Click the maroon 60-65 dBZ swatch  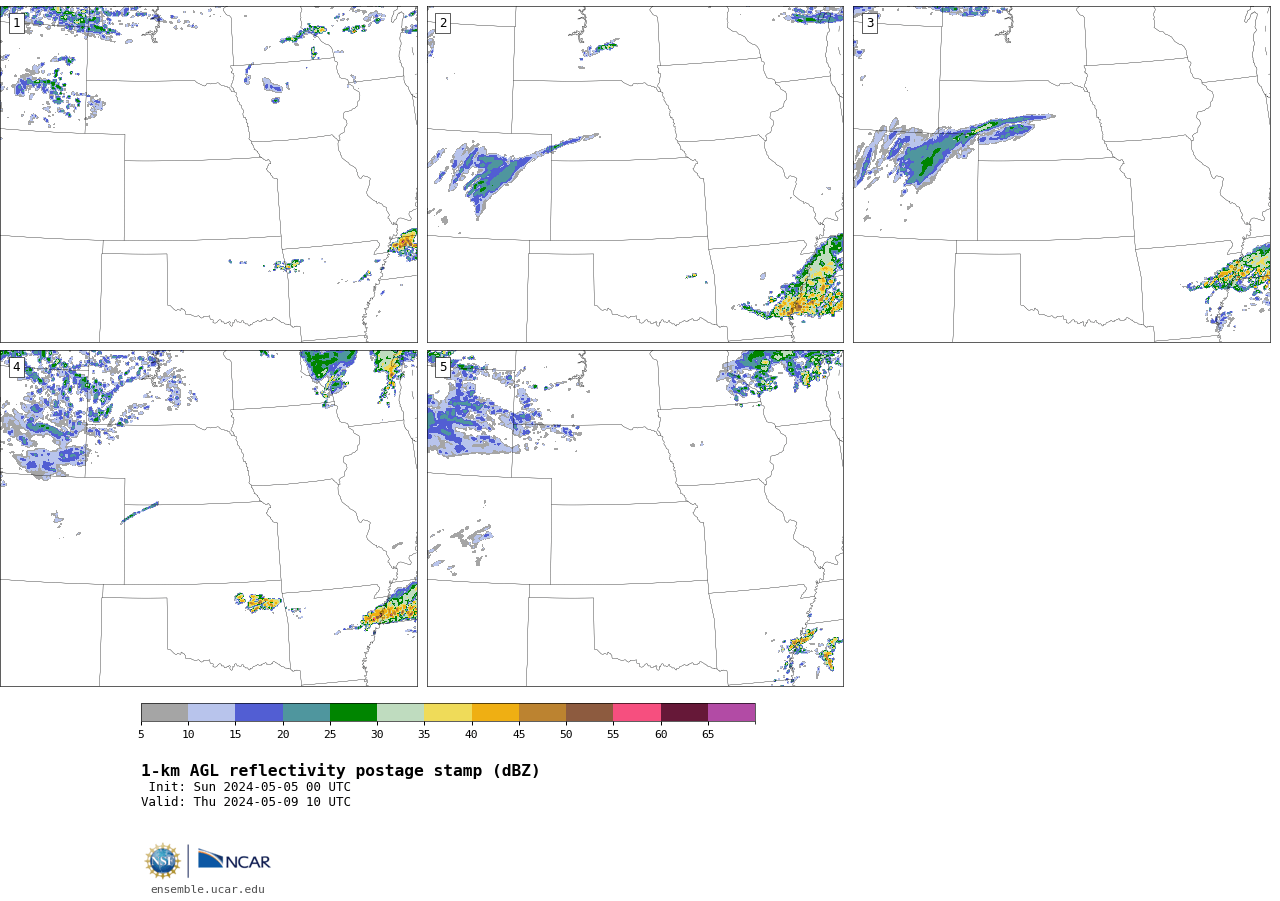point(684,712)
